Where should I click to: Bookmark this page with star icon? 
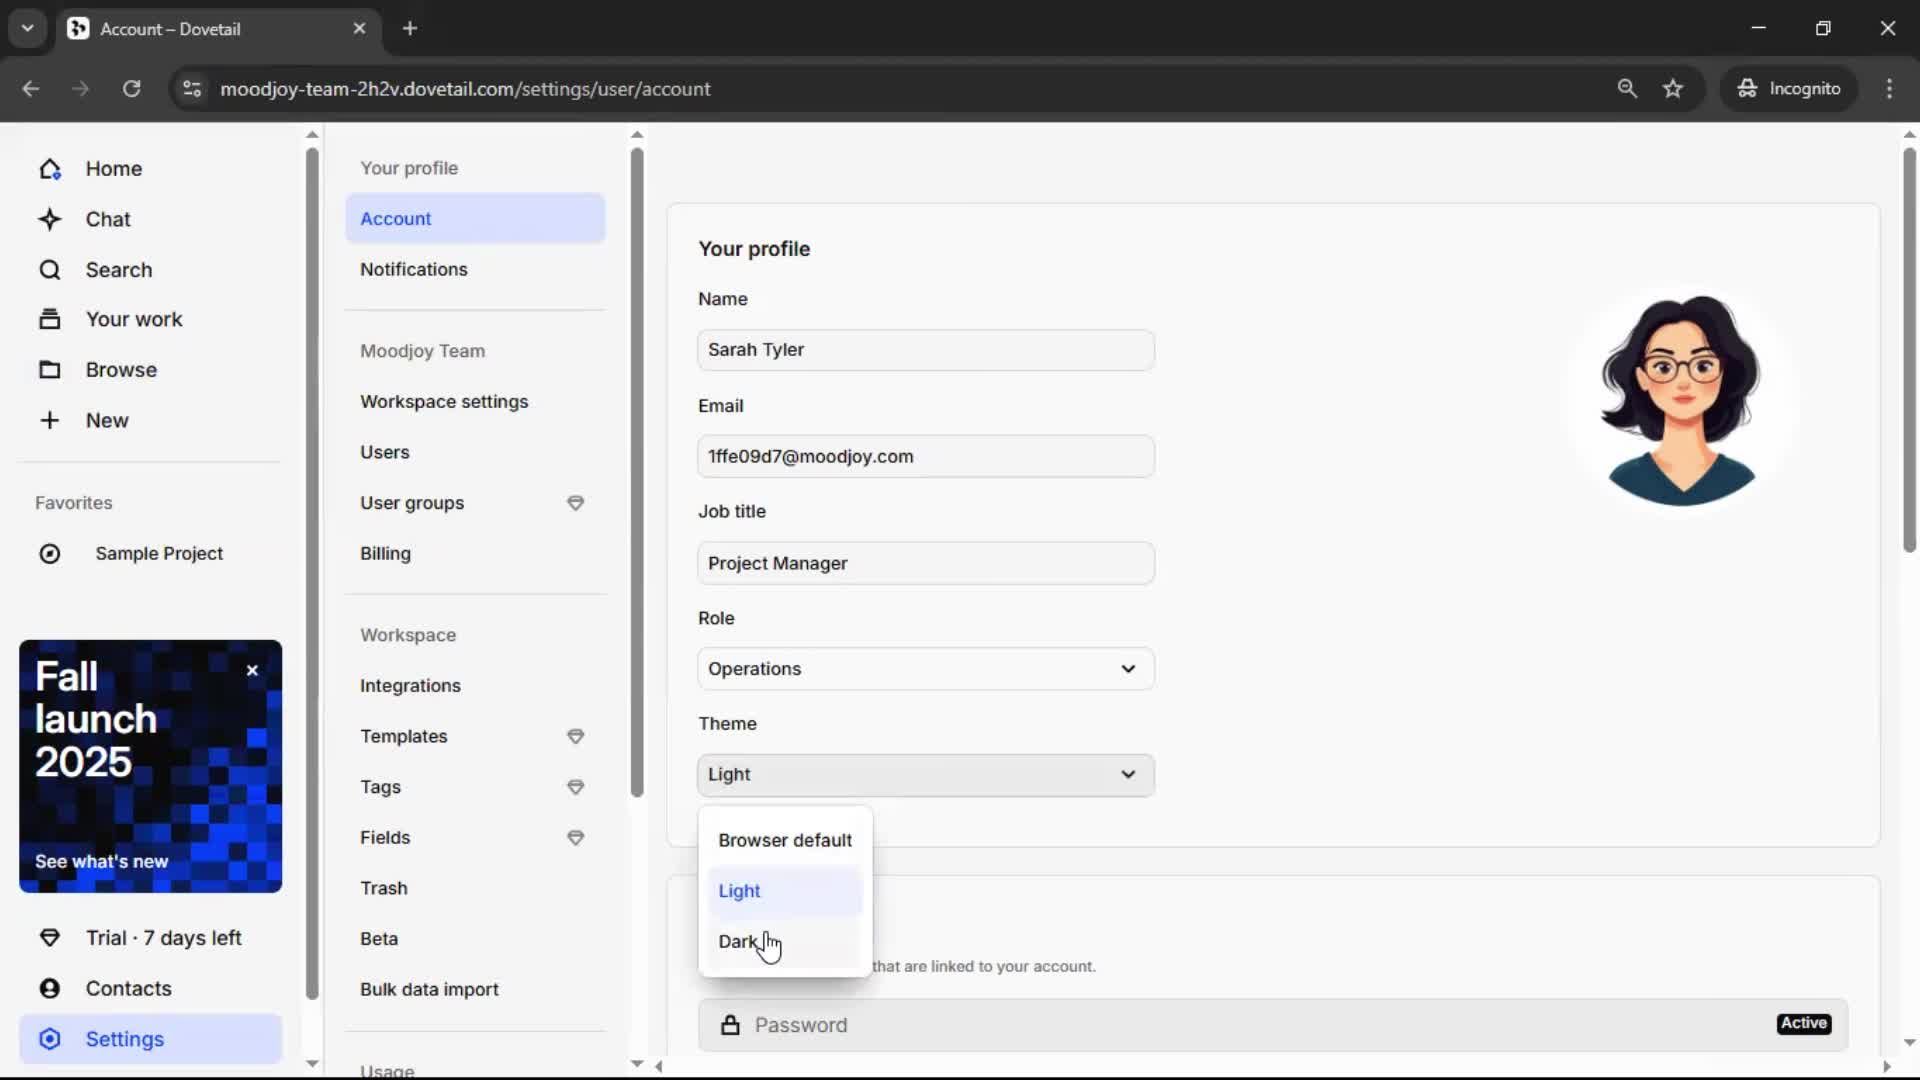pyautogui.click(x=1673, y=89)
